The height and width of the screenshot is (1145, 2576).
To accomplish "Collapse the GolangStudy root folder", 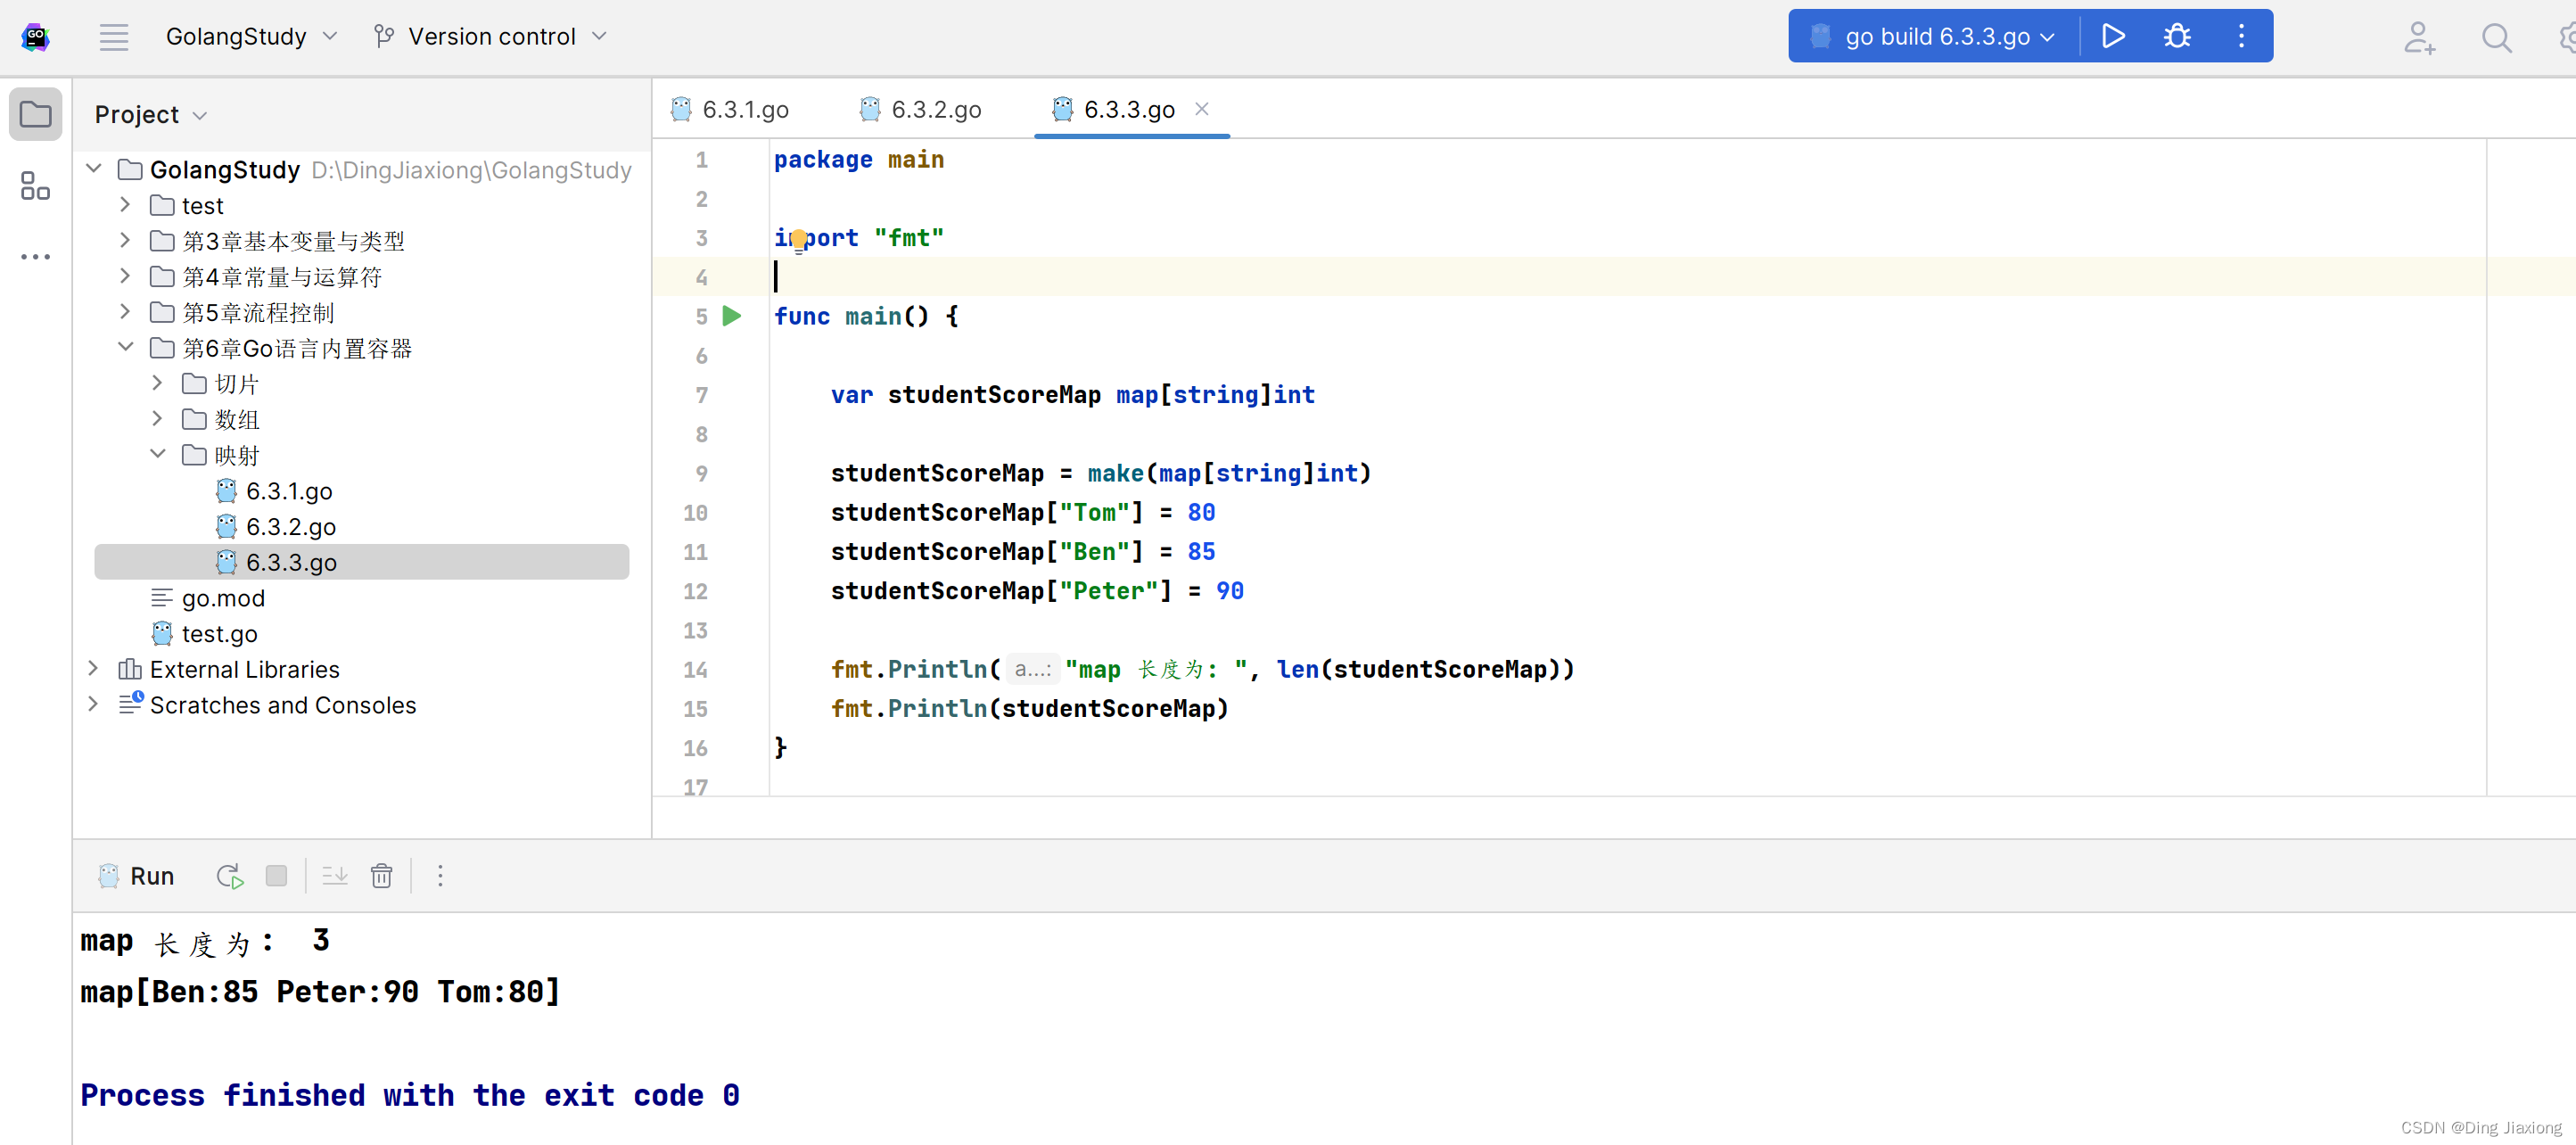I will point(94,169).
